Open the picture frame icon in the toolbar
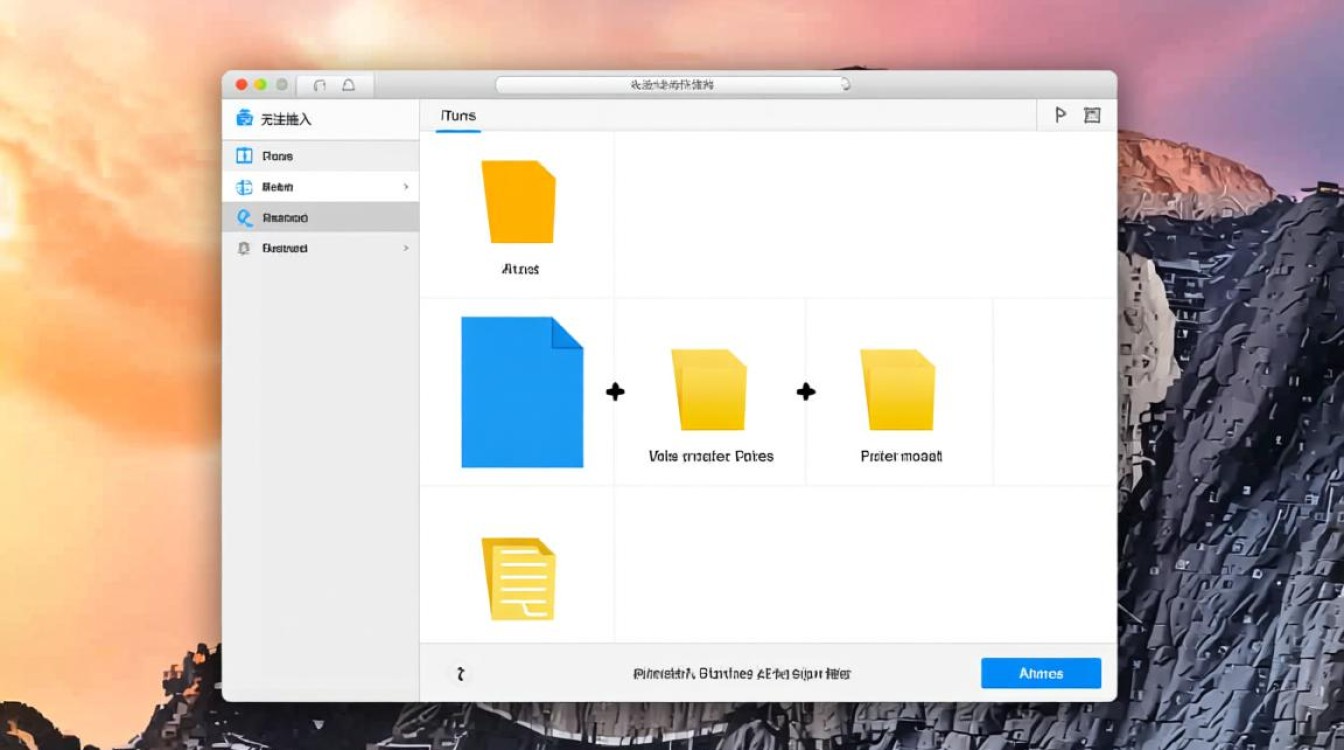 (x=1092, y=115)
